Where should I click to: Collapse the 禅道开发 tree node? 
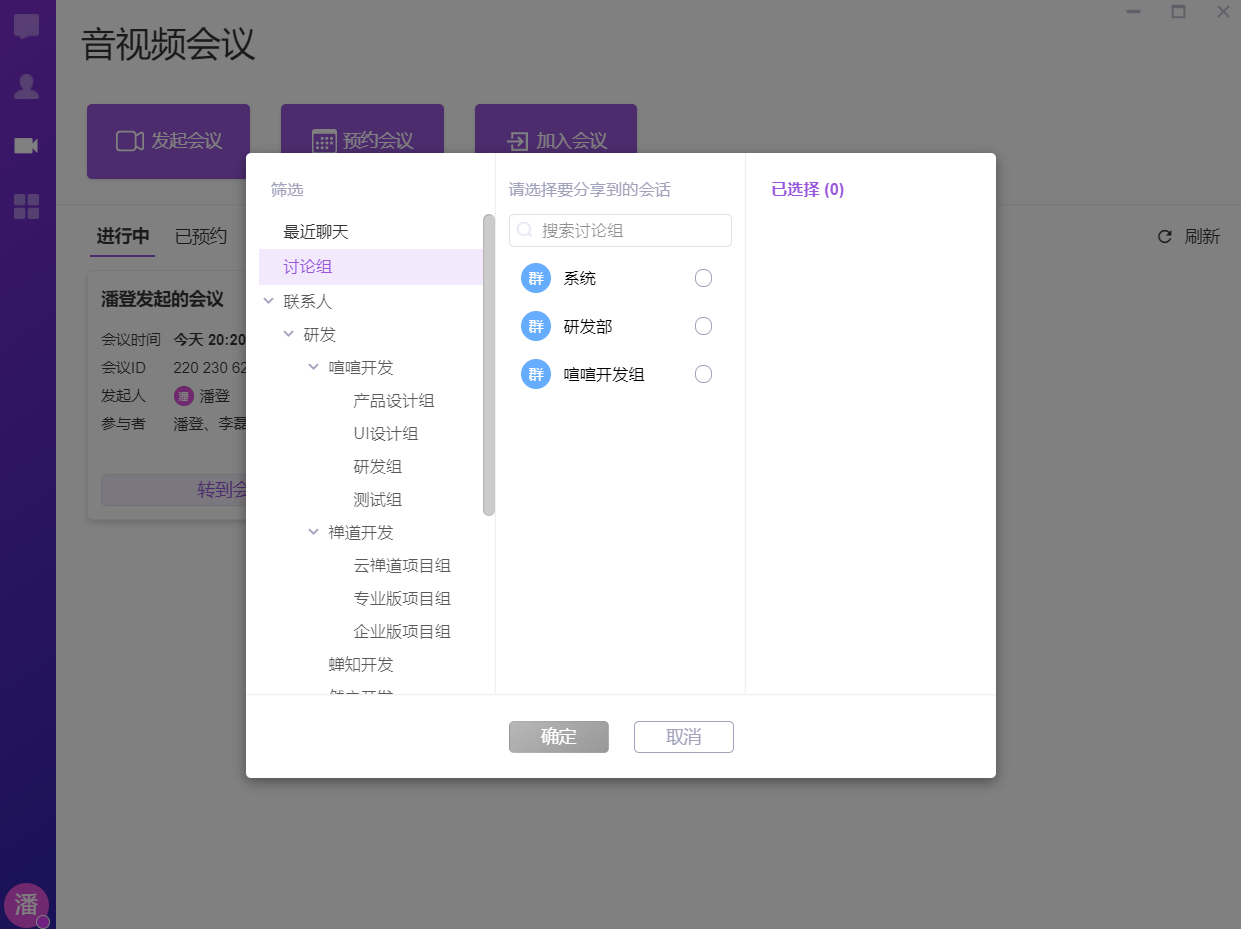314,533
